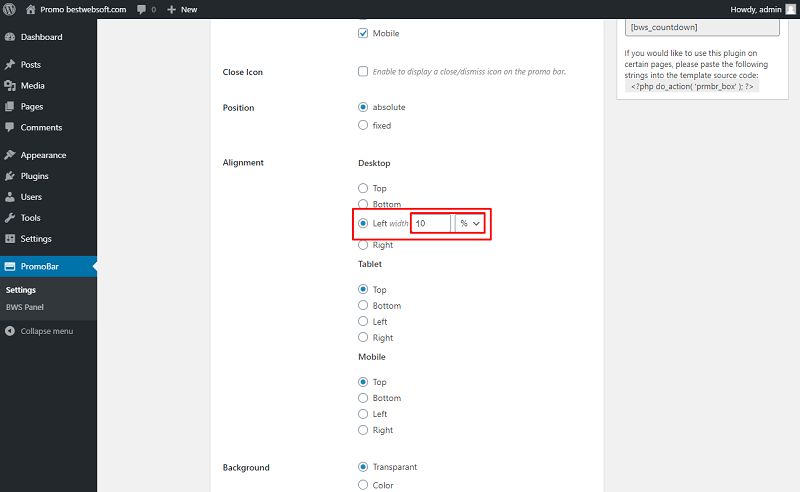Open the width unit % dropdown
This screenshot has height=492, width=800.
470,223
